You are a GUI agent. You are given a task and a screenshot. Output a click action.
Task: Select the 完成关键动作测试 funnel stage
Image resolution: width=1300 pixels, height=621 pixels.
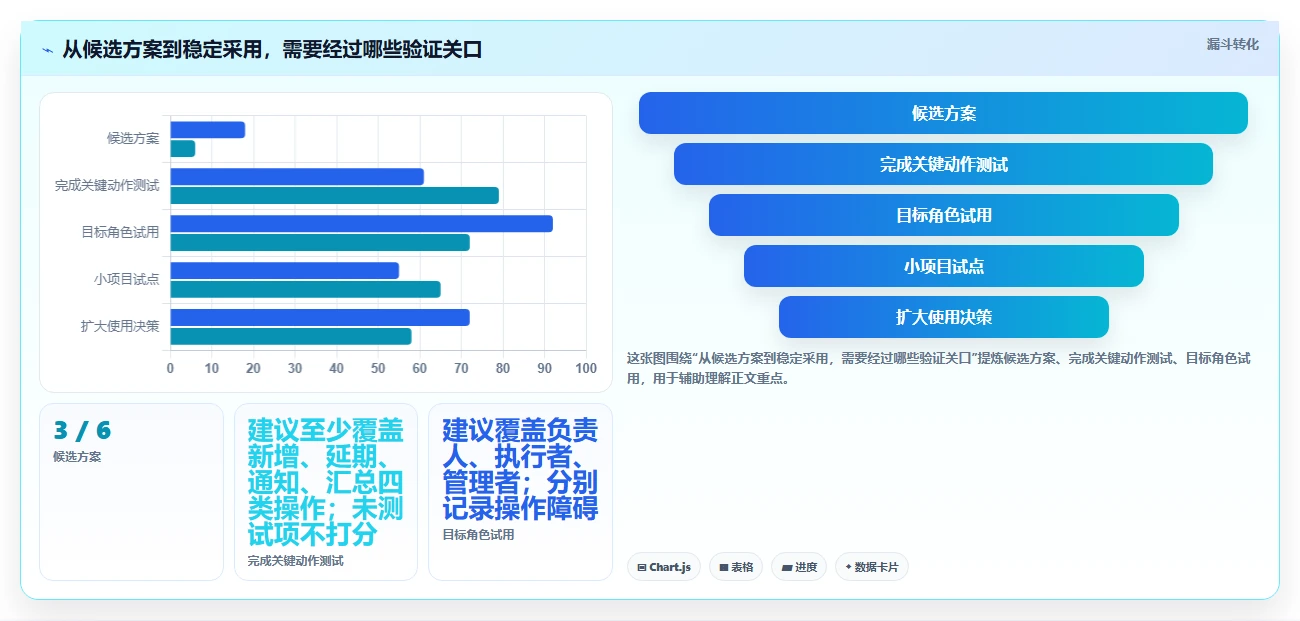(943, 164)
